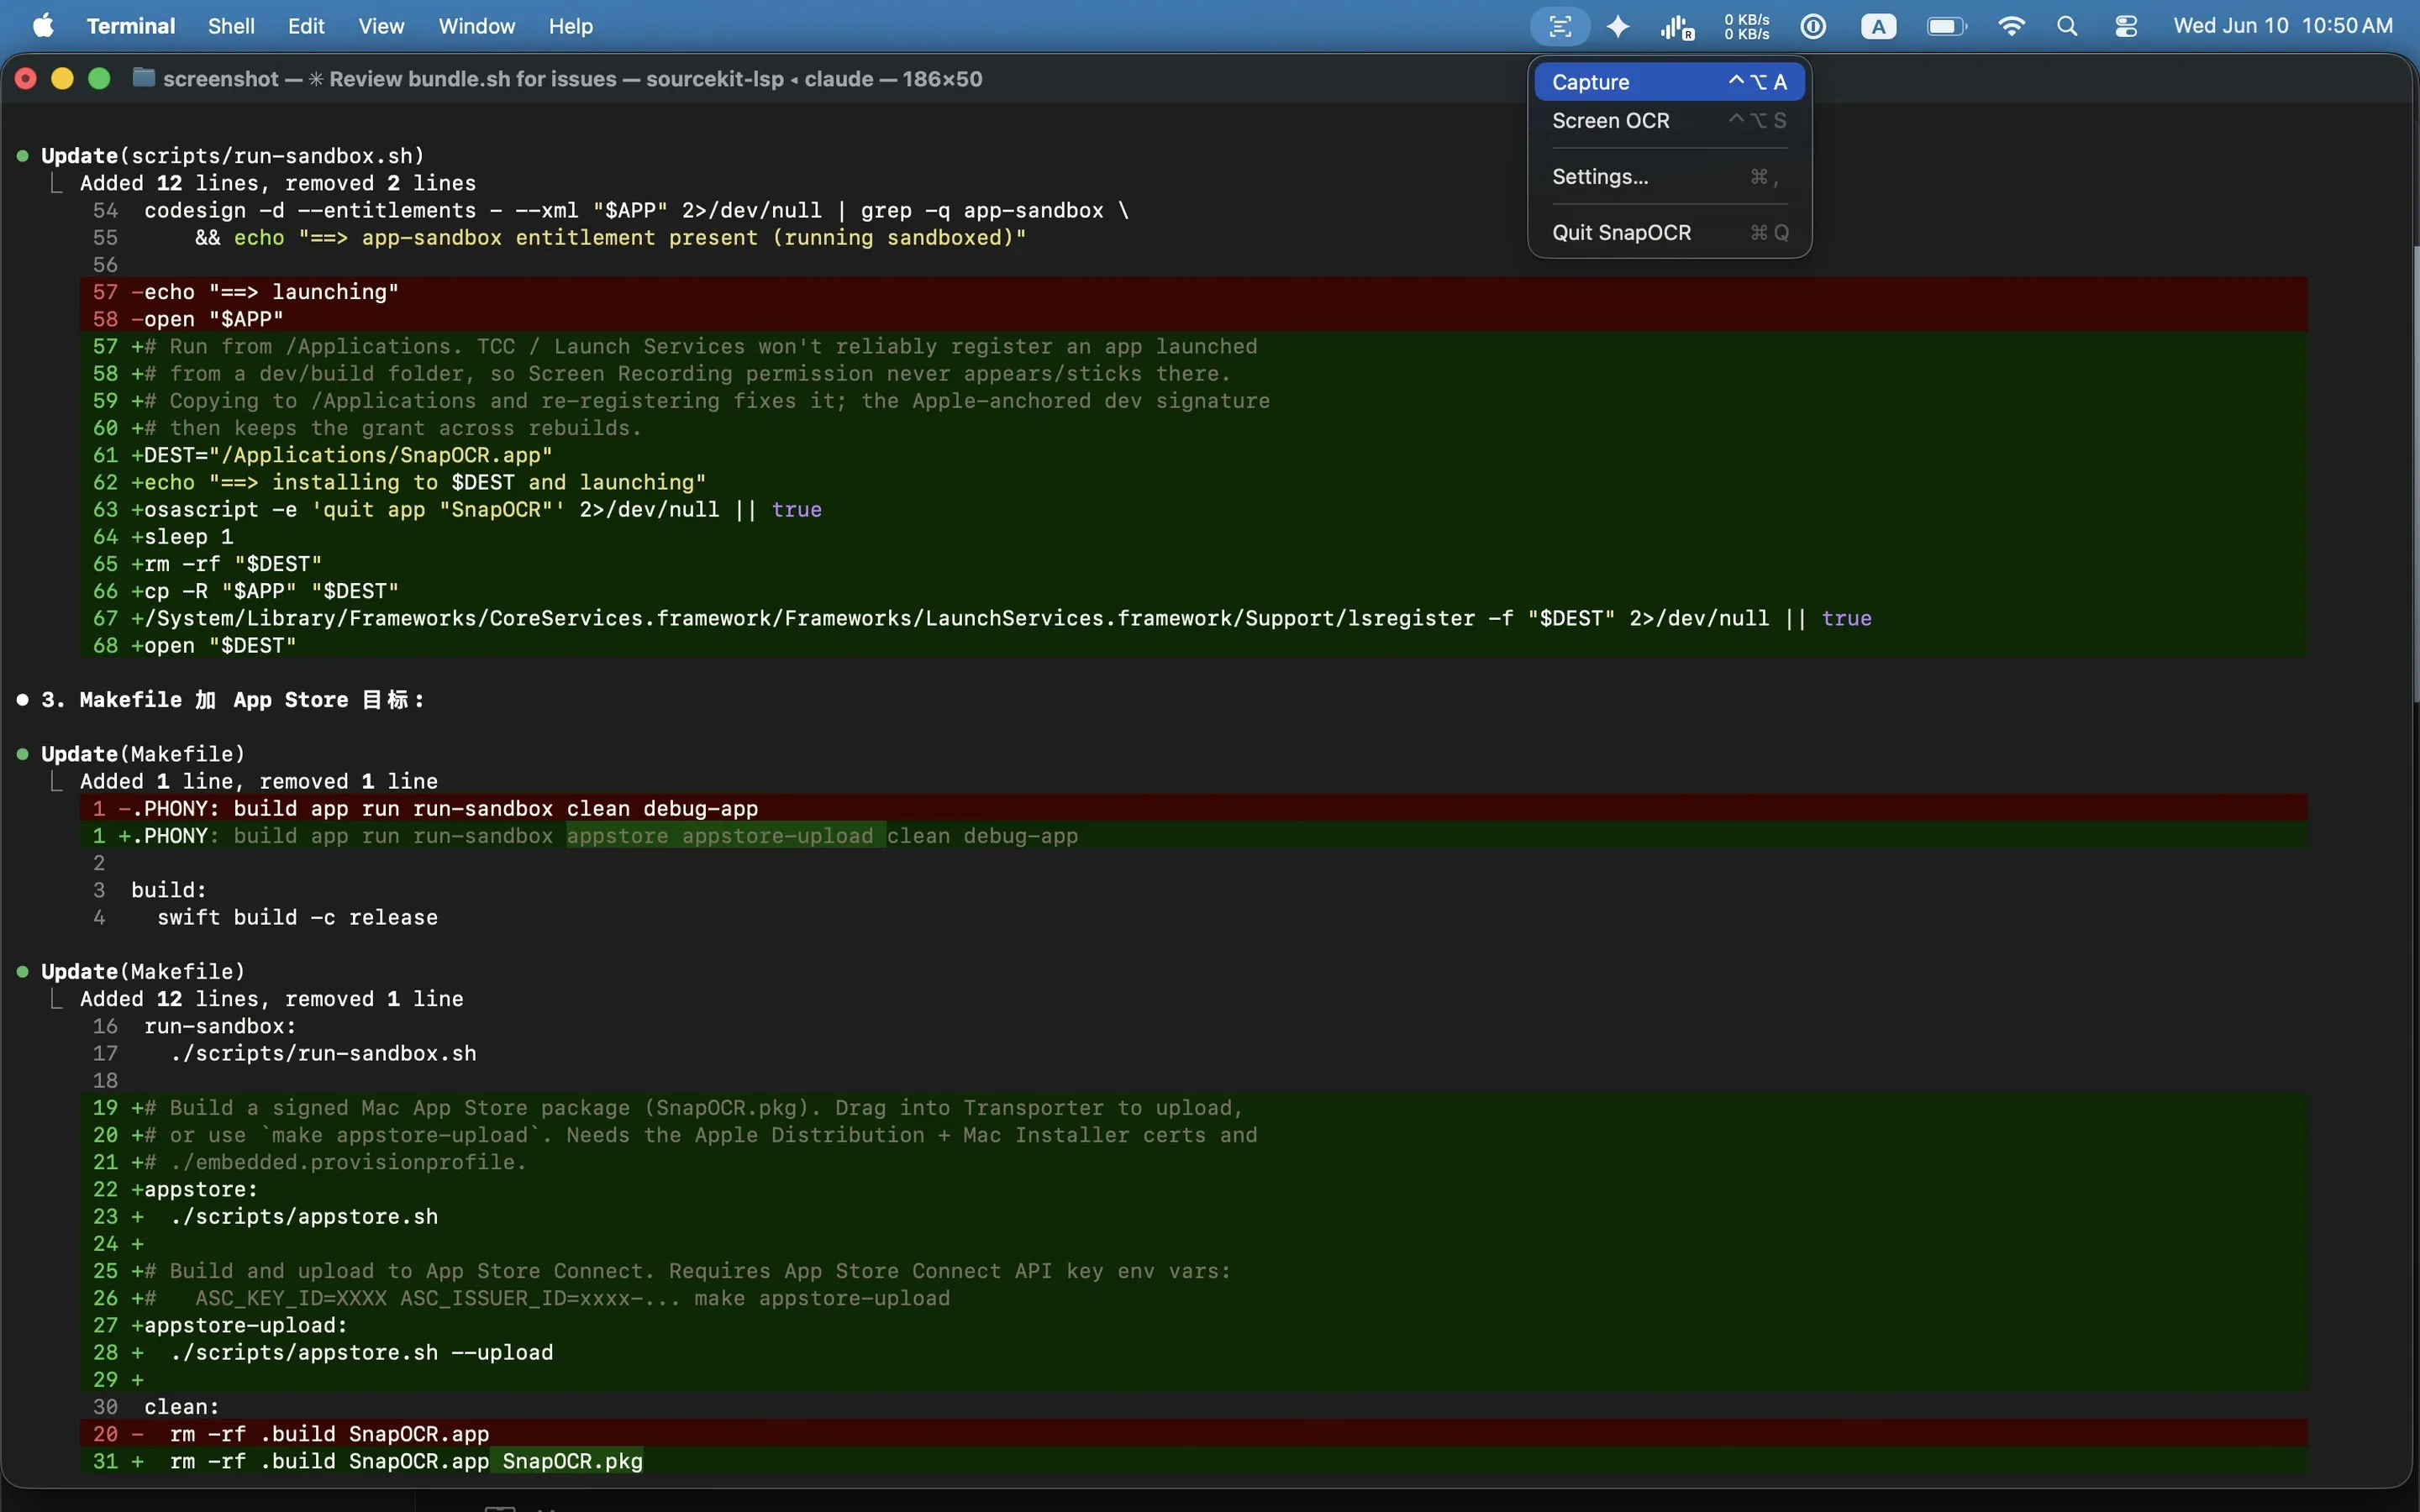This screenshot has width=2420, height=1512.
Task: Click the '&& echo' app-sandbox entitlement line
Action: click(610, 237)
